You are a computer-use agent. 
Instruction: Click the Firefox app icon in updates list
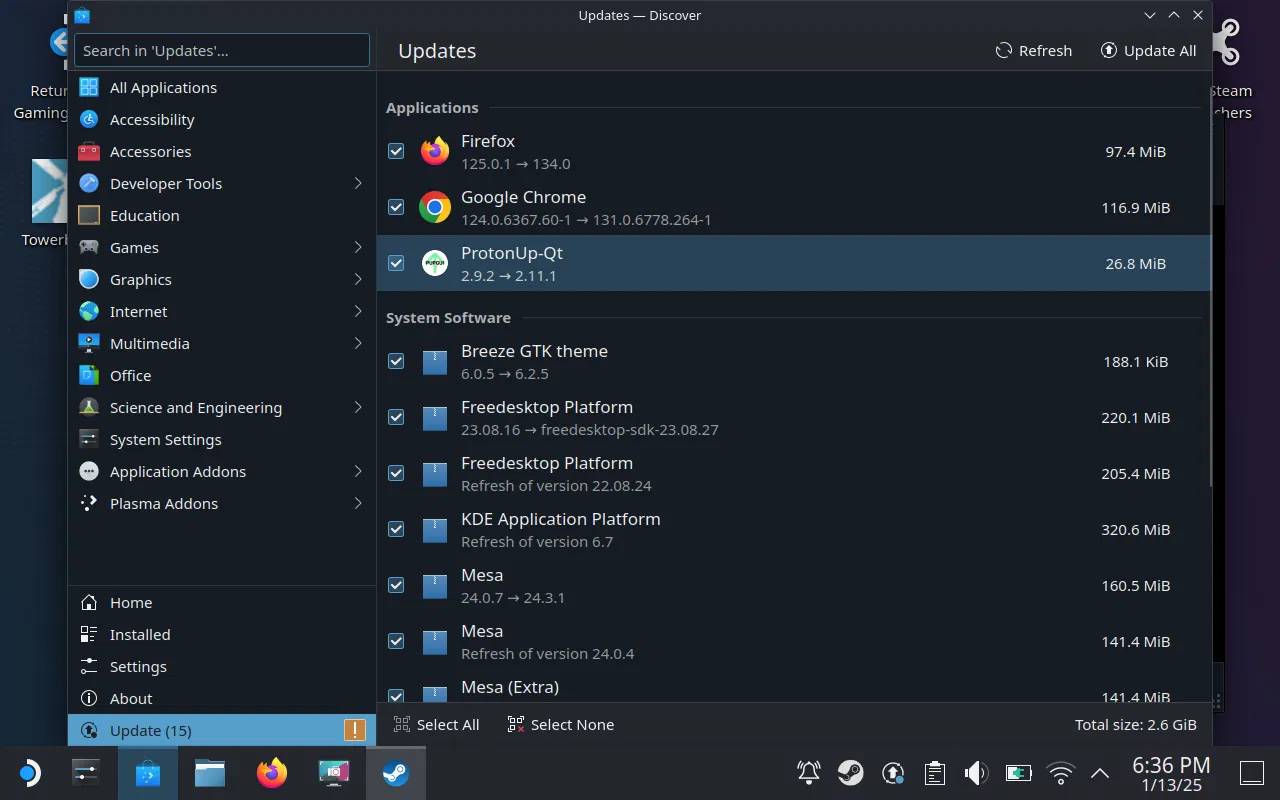435,152
